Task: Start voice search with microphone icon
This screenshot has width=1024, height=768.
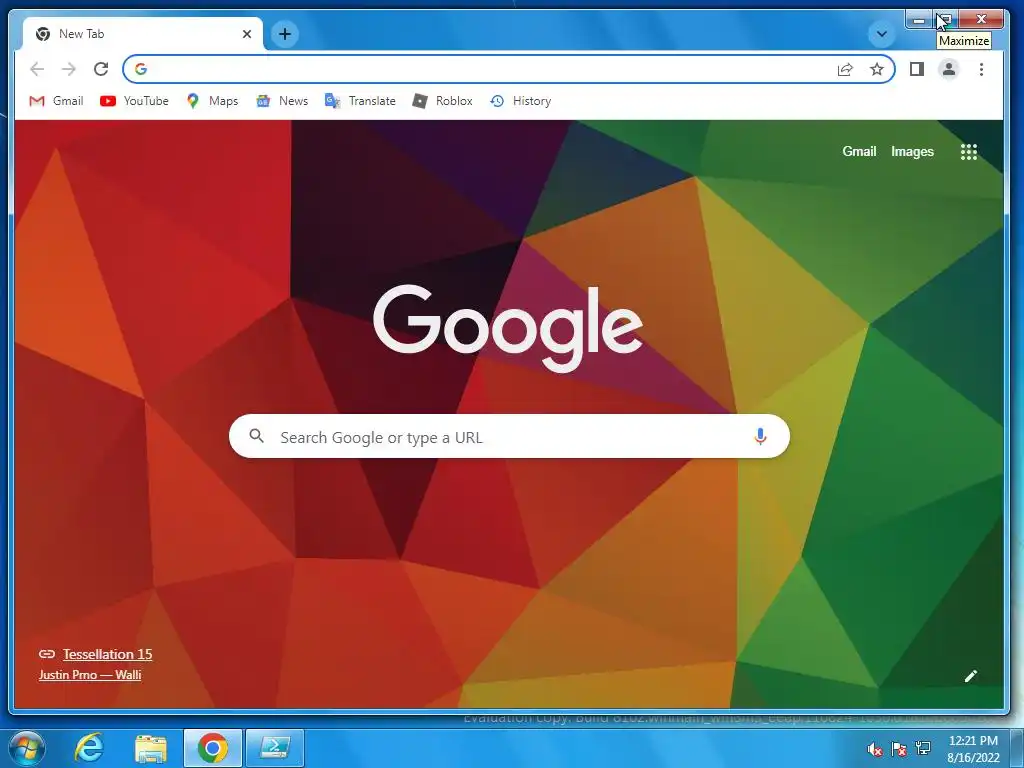Action: point(760,436)
